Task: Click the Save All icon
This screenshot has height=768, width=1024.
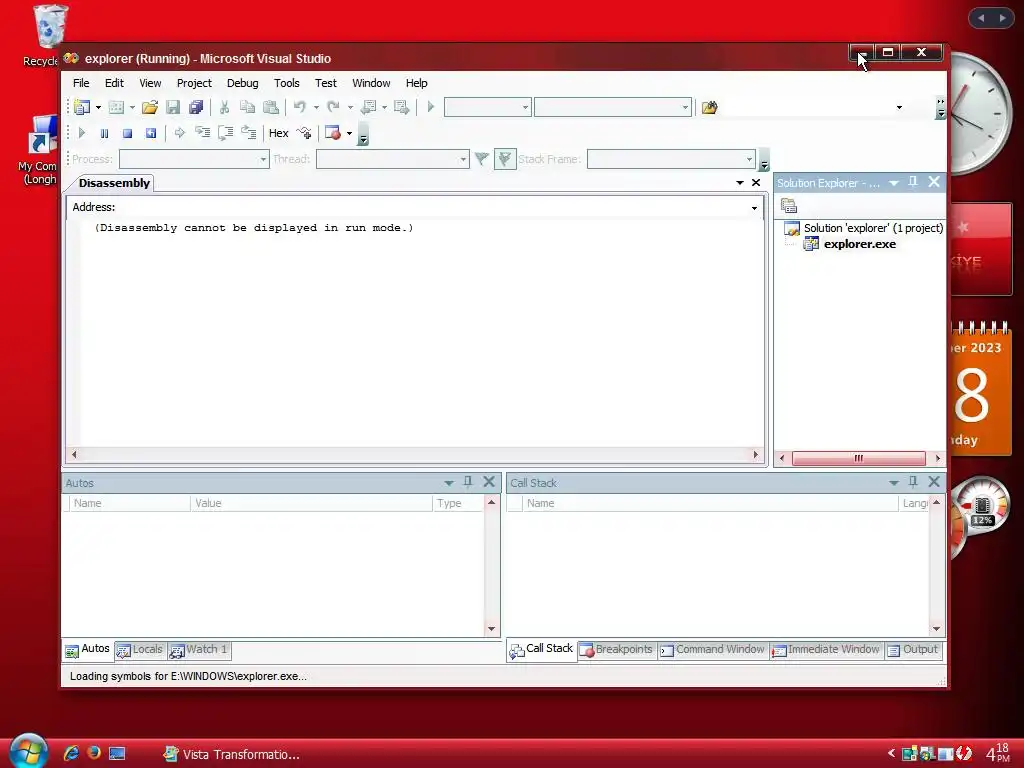Action: pyautogui.click(x=196, y=107)
